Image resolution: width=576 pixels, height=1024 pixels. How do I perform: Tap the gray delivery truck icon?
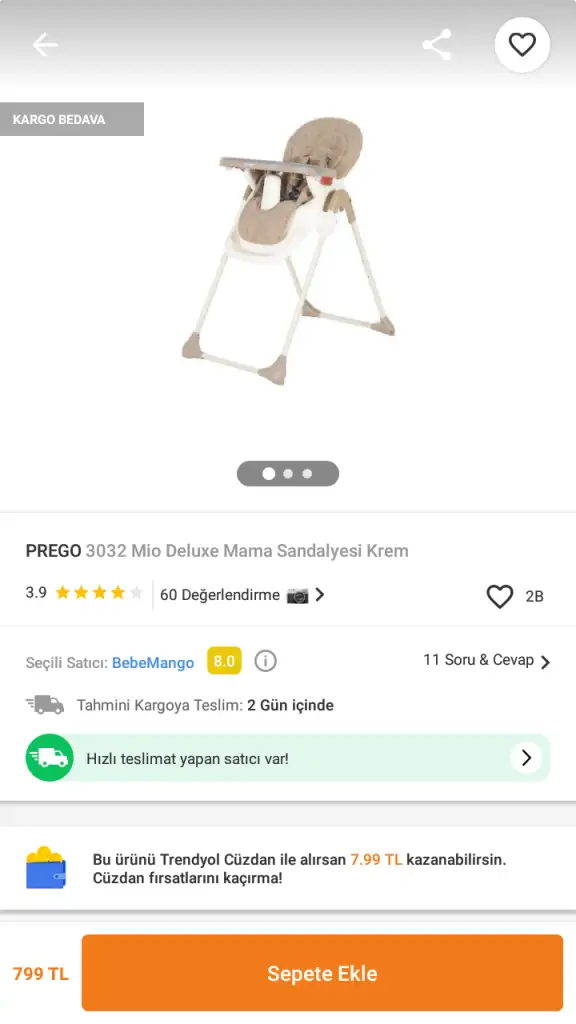pyautogui.click(x=45, y=705)
